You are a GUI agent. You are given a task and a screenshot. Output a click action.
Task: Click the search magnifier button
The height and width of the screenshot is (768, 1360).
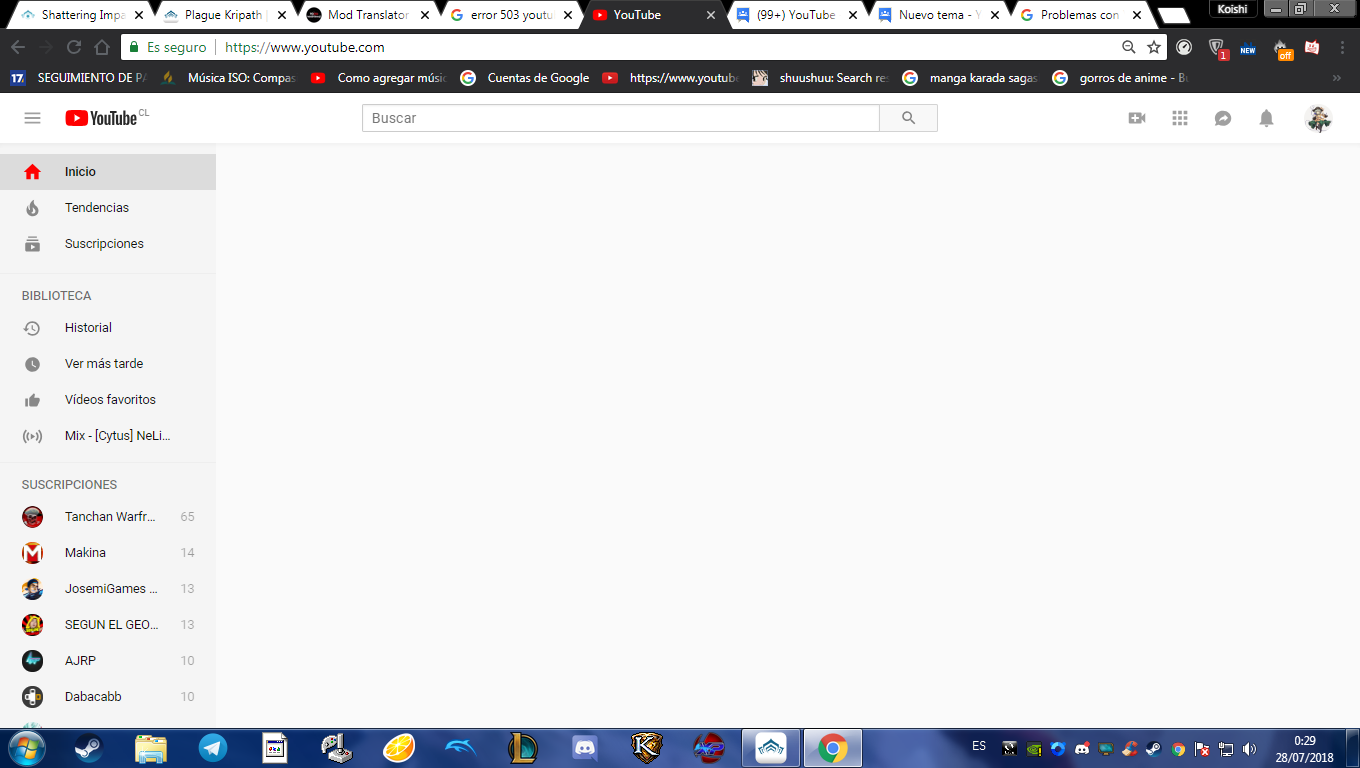pos(908,118)
